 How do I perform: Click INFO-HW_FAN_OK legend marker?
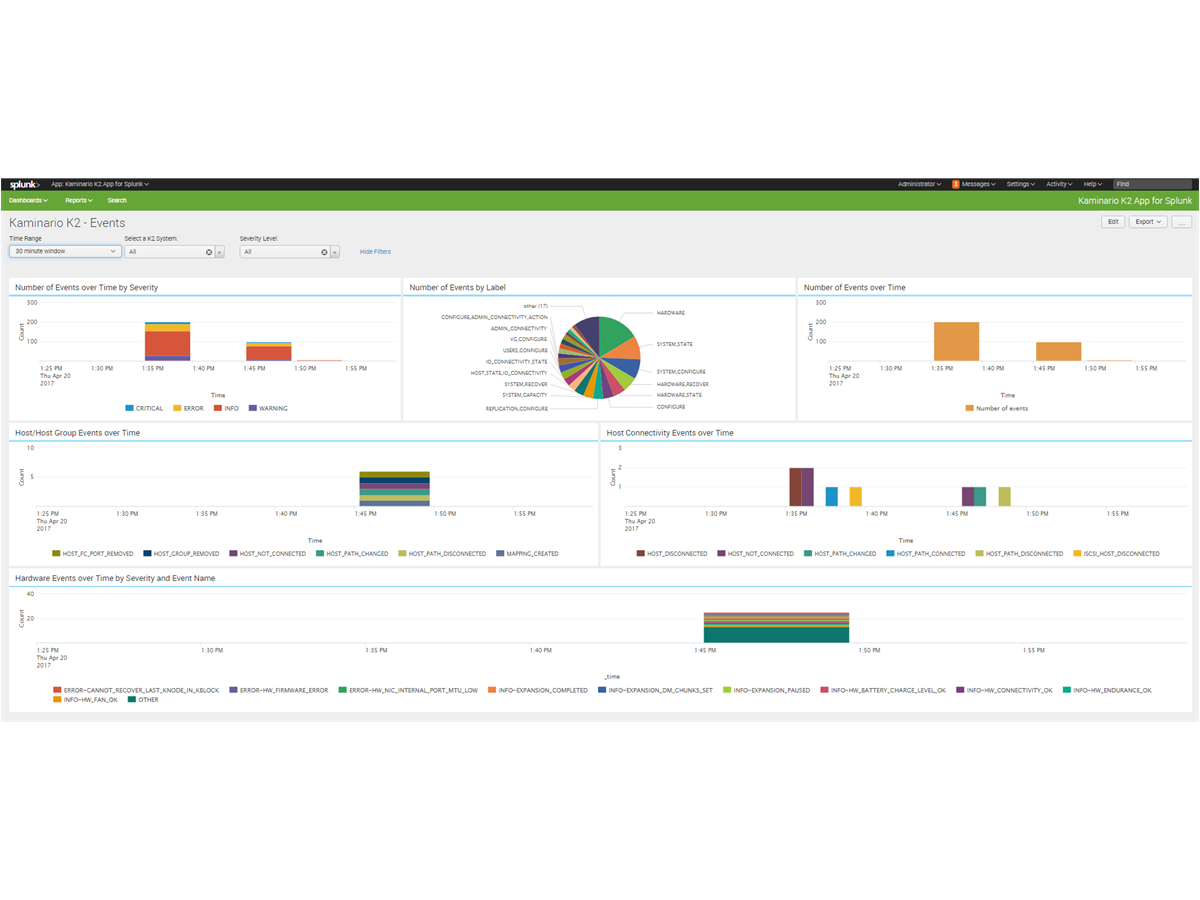58,700
